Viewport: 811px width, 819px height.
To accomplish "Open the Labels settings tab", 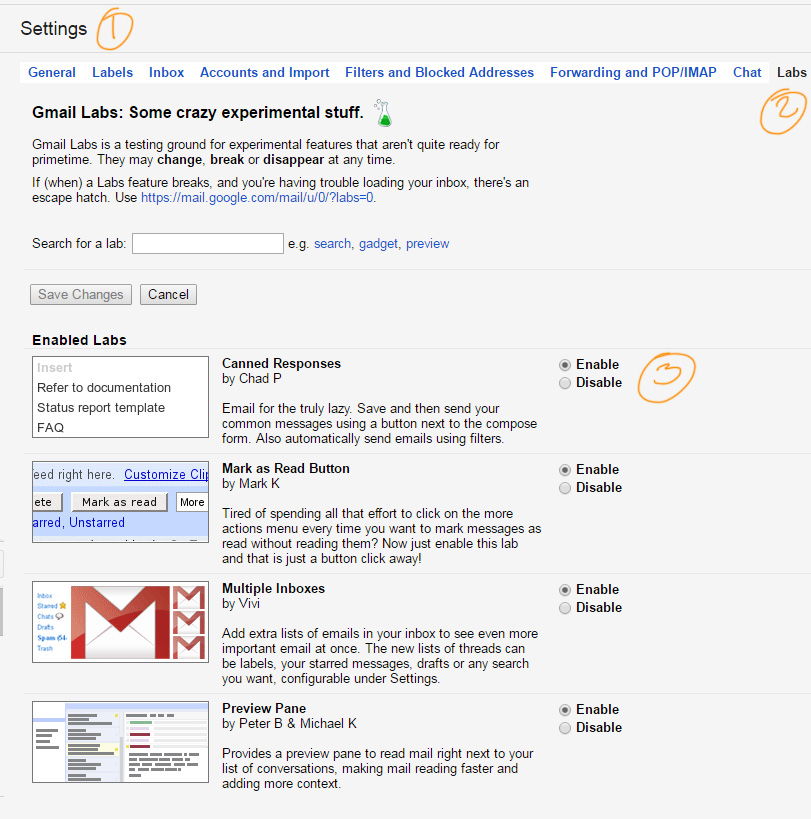I will point(112,72).
